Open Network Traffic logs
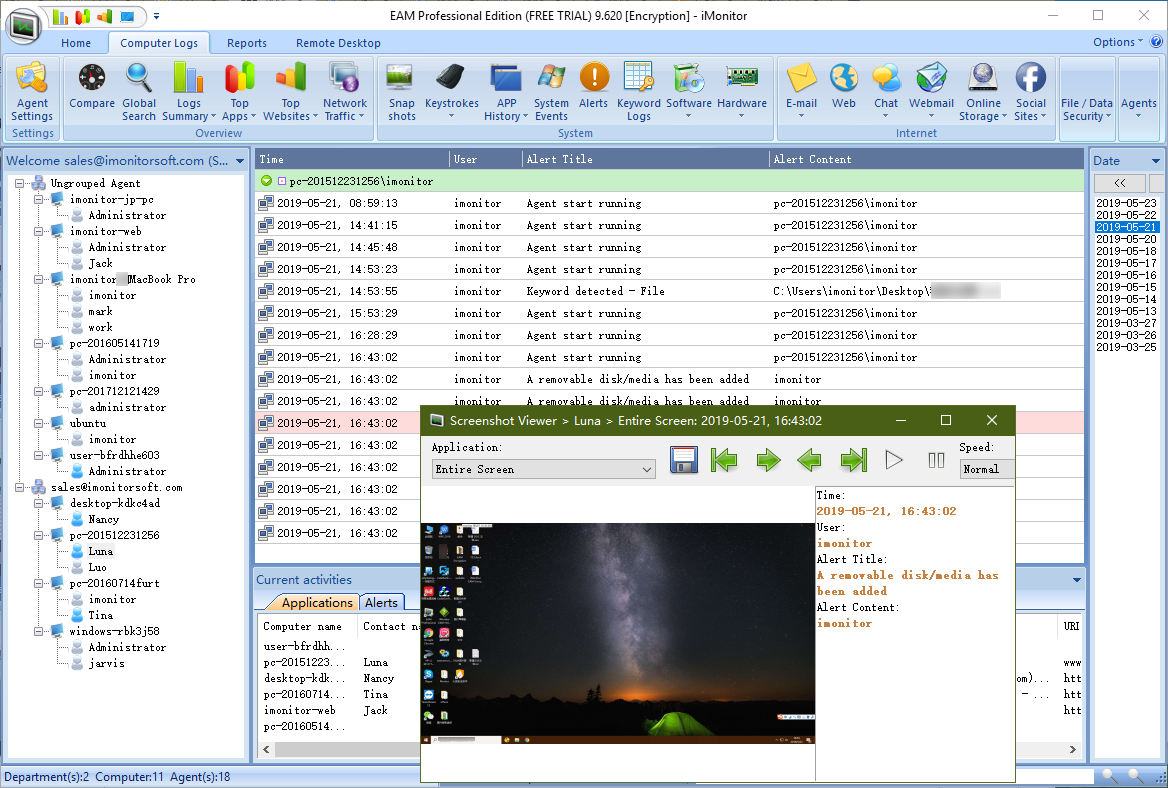1168x788 pixels. tap(345, 92)
